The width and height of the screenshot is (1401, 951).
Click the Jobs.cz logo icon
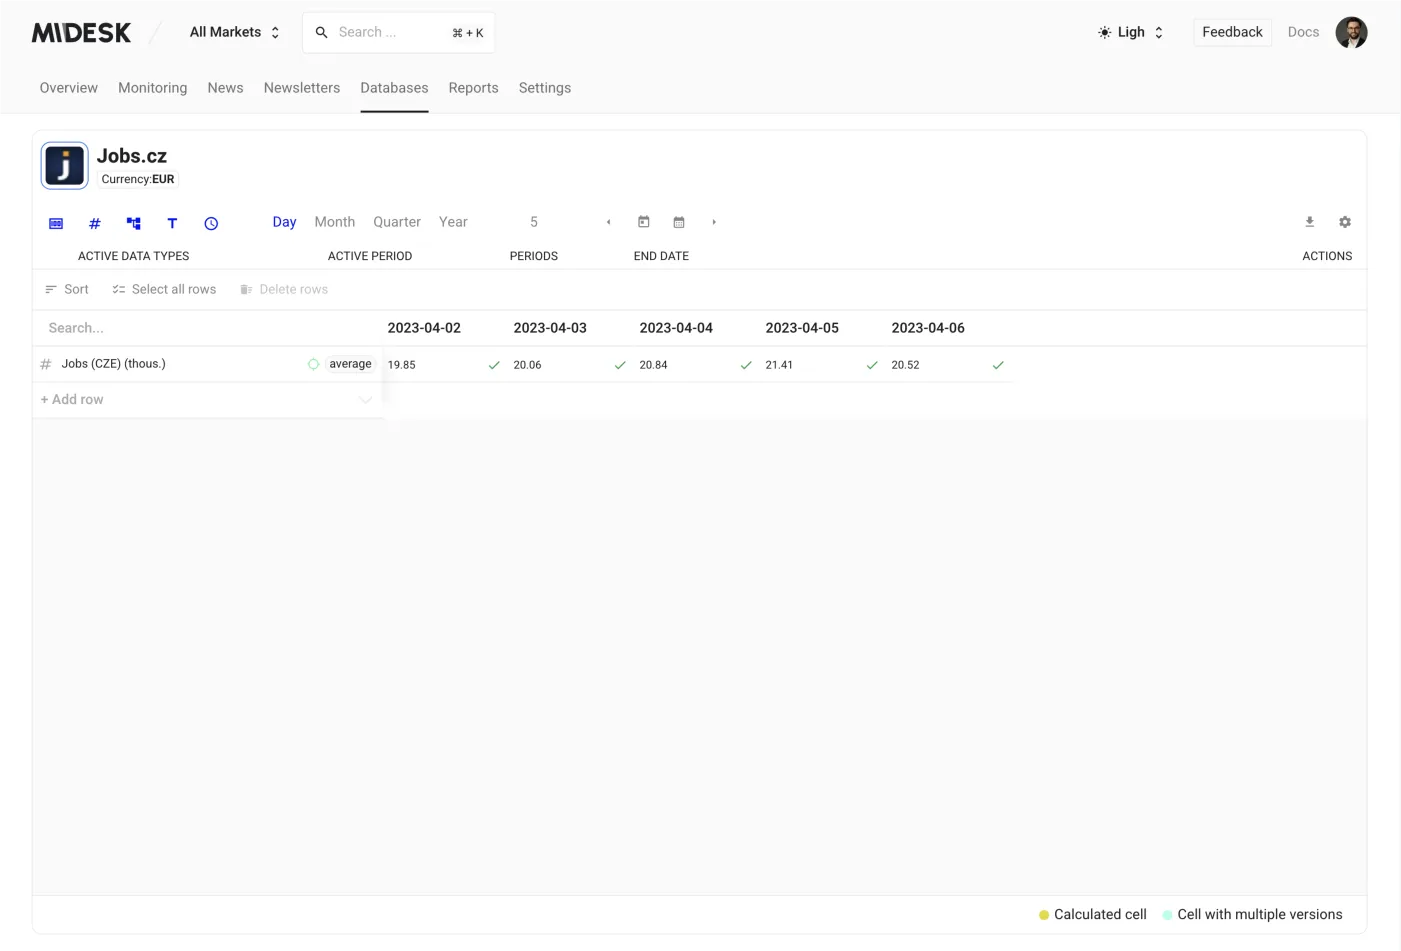(64, 165)
